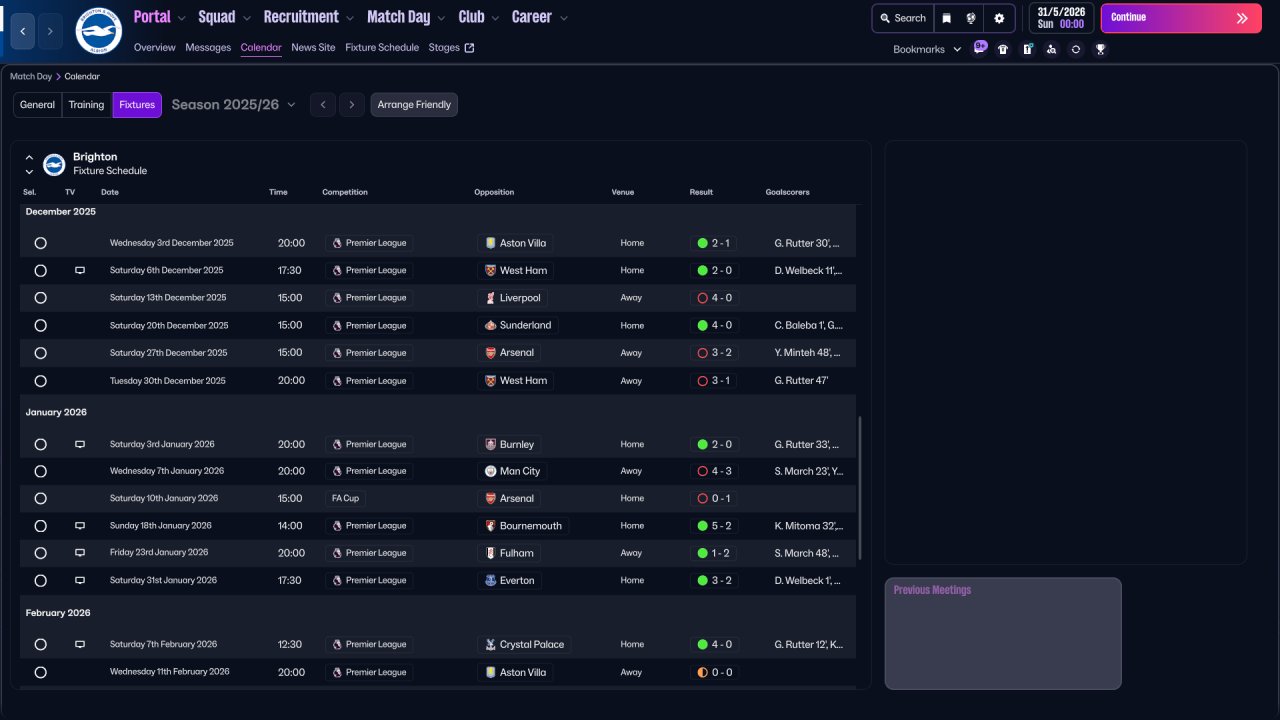Select the Aston Villa 3rd December fixture radio
This screenshot has height=720, width=1280.
click(x=40, y=243)
